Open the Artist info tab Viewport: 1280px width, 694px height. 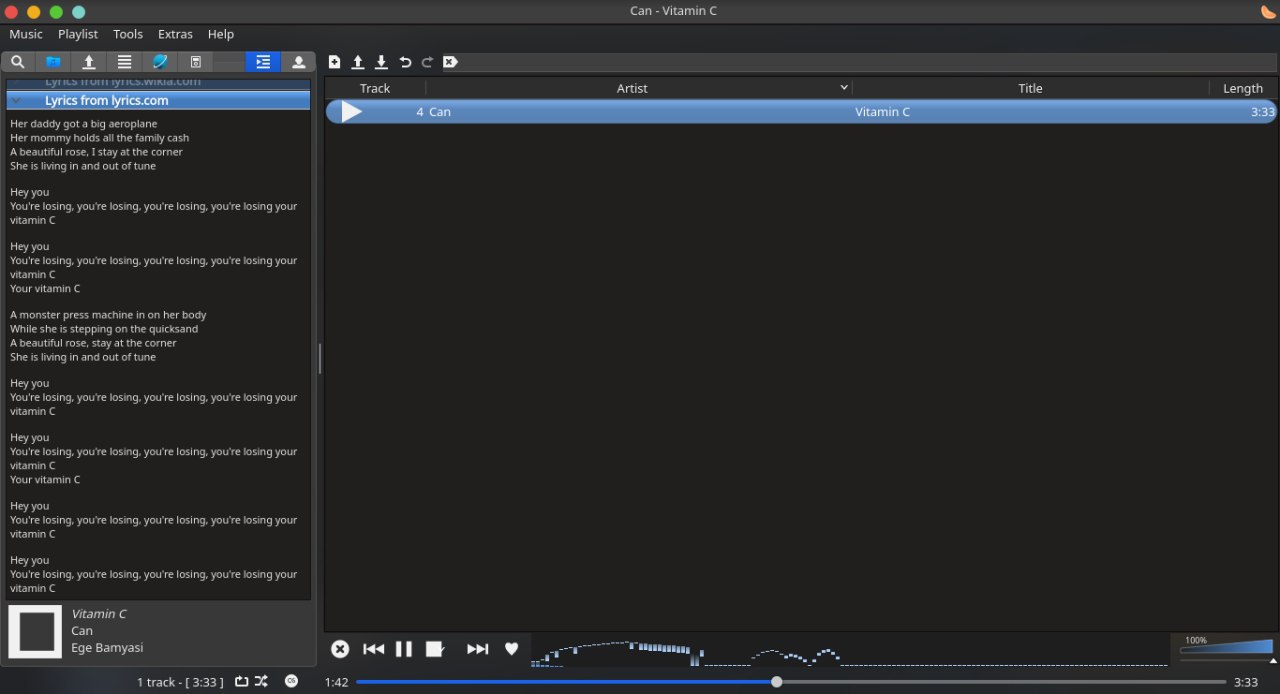(298, 62)
